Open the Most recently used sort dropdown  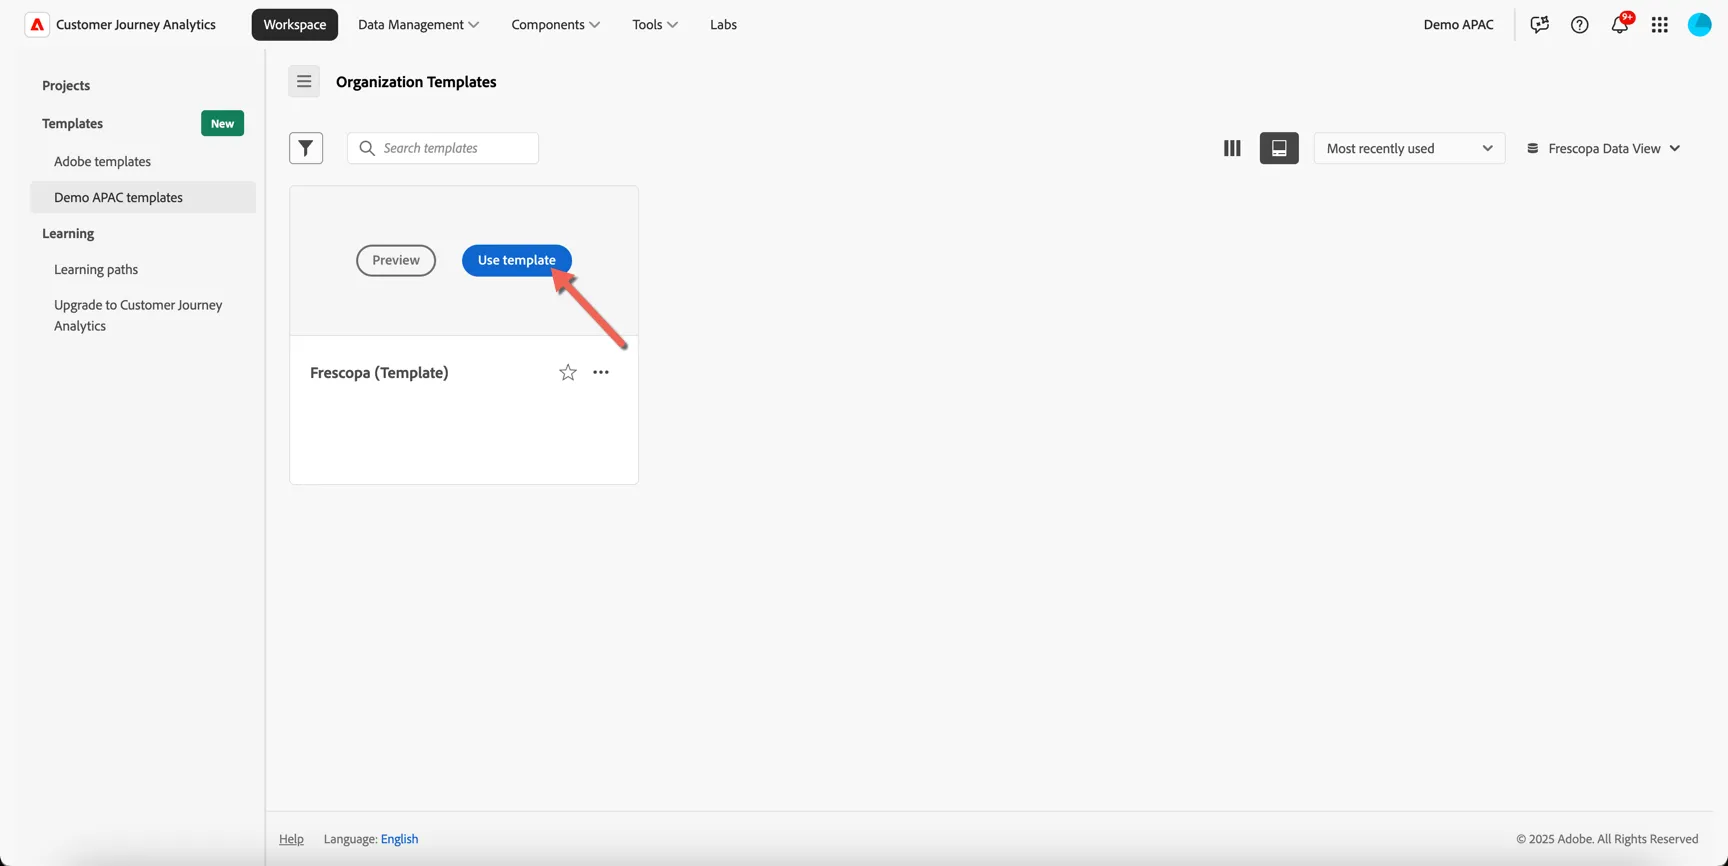[x=1409, y=148]
